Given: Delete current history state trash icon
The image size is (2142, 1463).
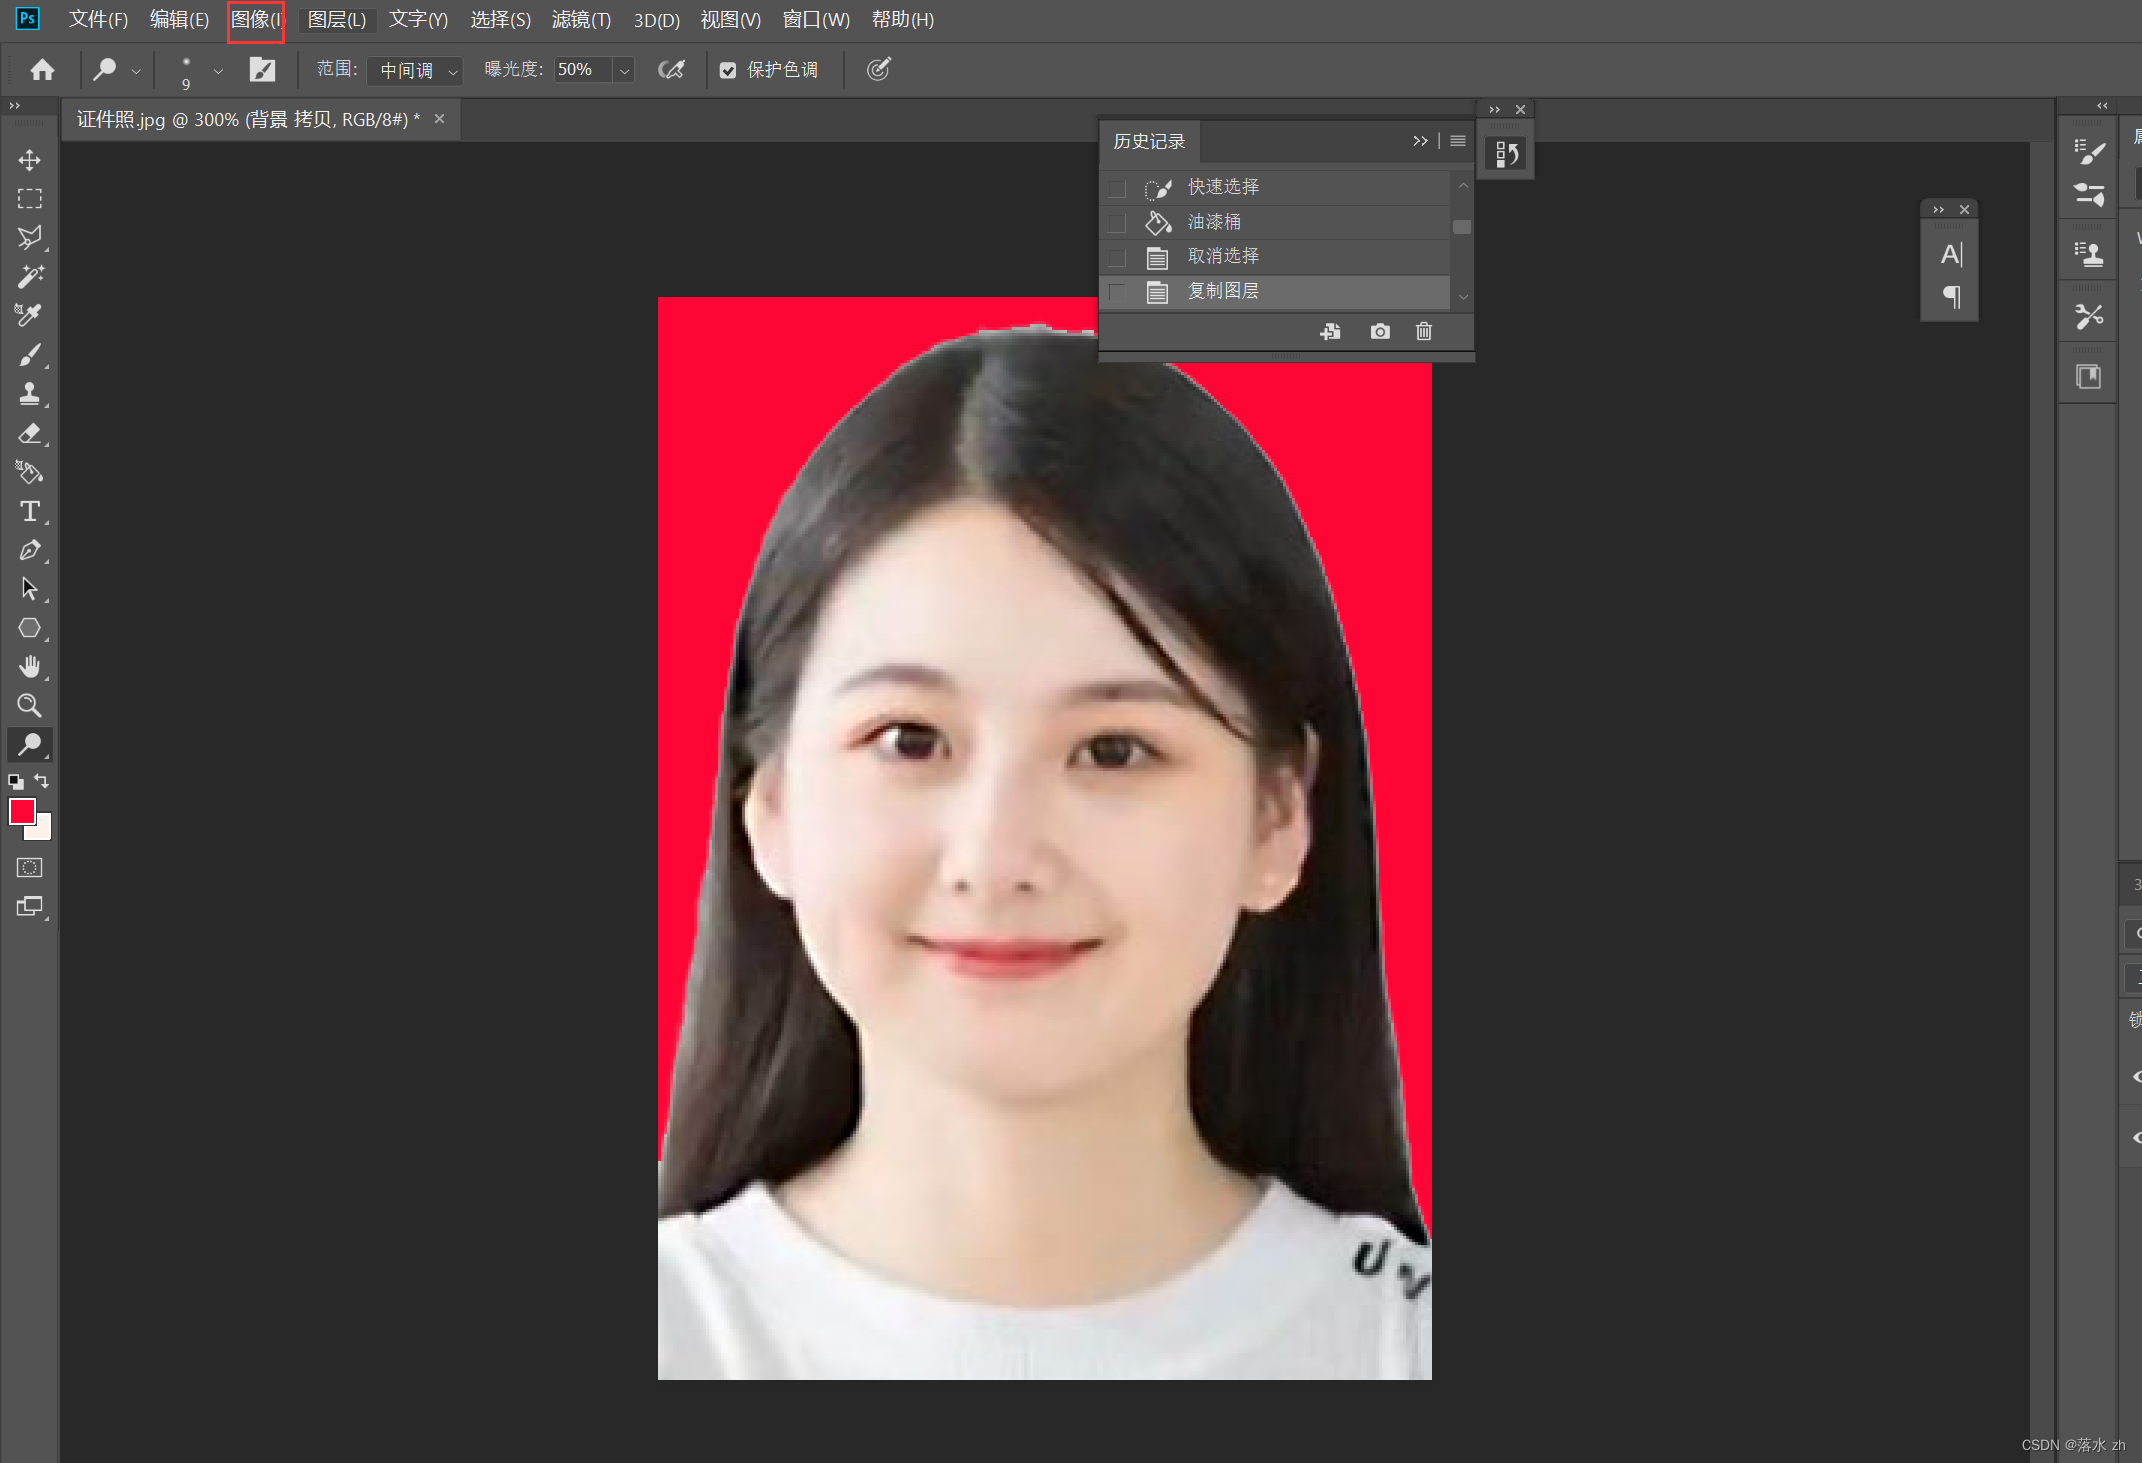Looking at the screenshot, I should 1424,331.
